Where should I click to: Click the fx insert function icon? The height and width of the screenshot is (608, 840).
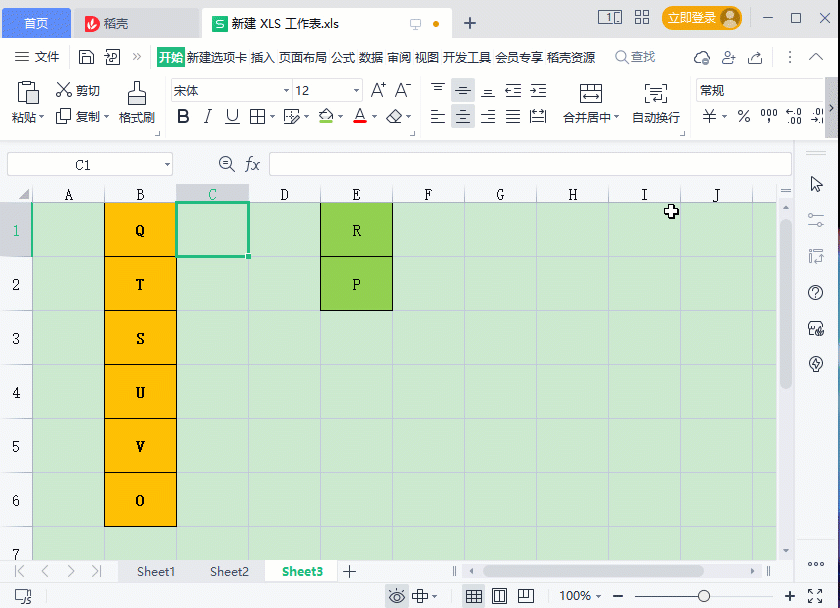point(252,164)
